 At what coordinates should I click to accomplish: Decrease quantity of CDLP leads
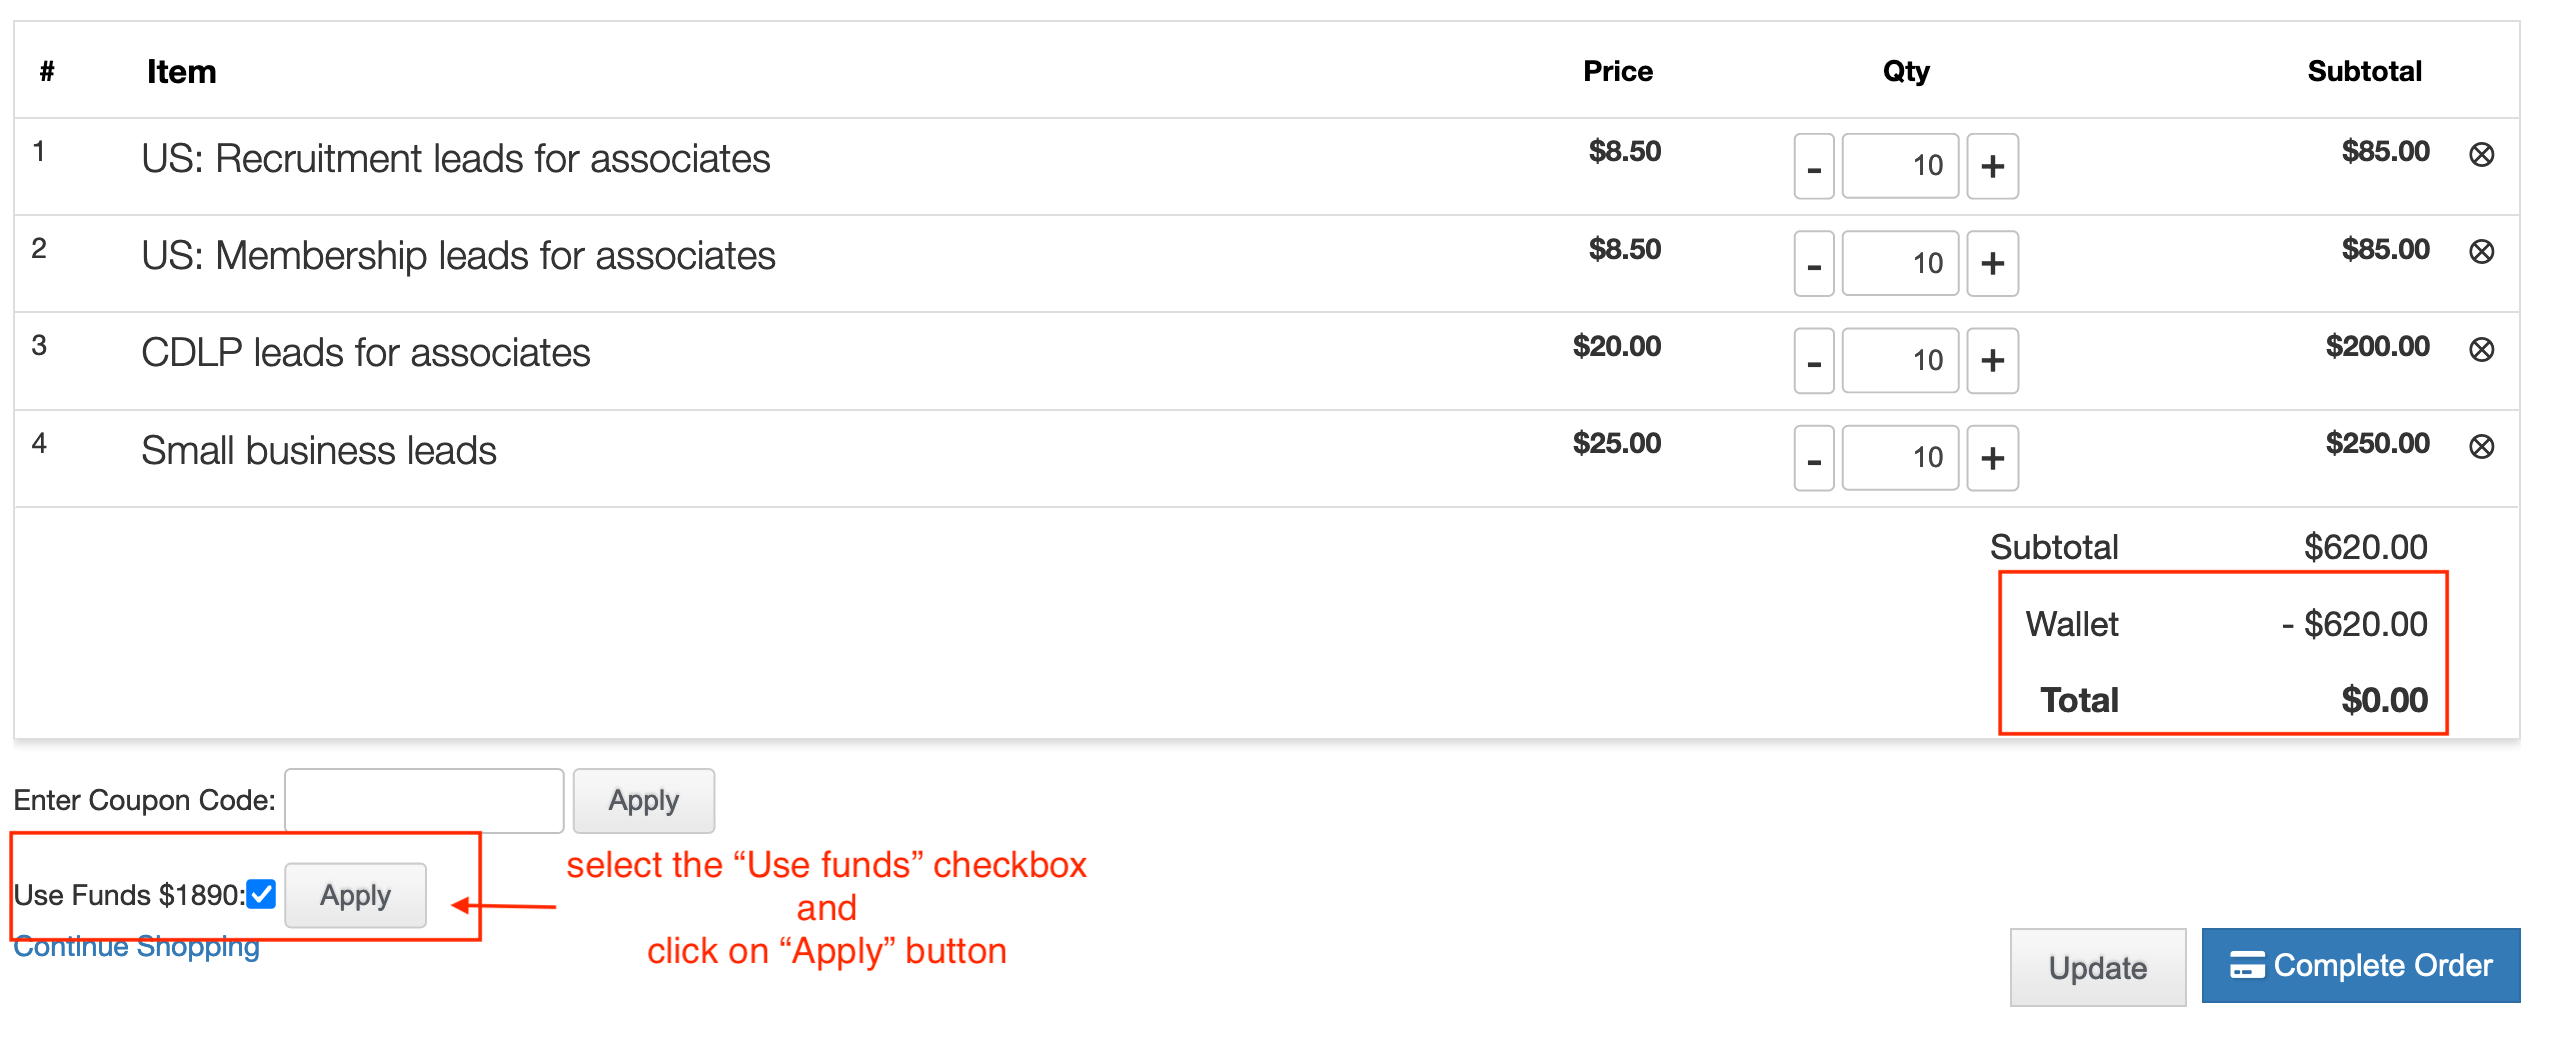pos(1813,360)
